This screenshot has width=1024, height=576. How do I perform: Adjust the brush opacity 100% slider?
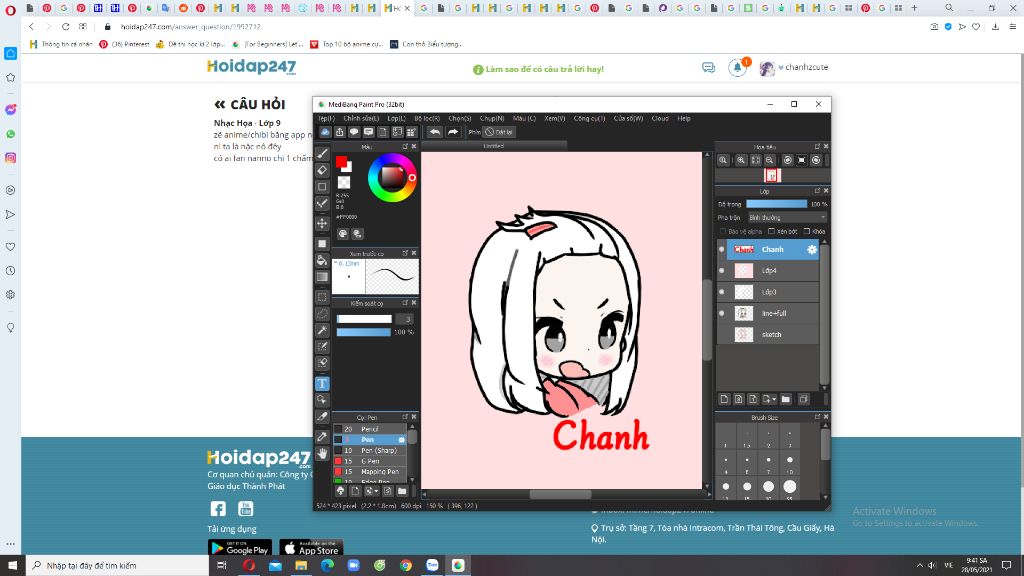tap(364, 332)
